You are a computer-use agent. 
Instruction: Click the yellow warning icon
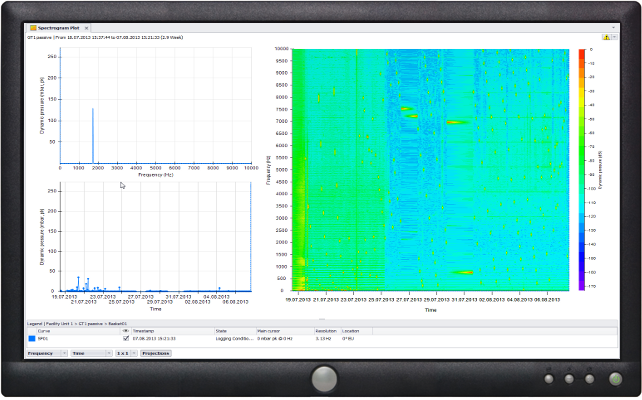tap(606, 37)
